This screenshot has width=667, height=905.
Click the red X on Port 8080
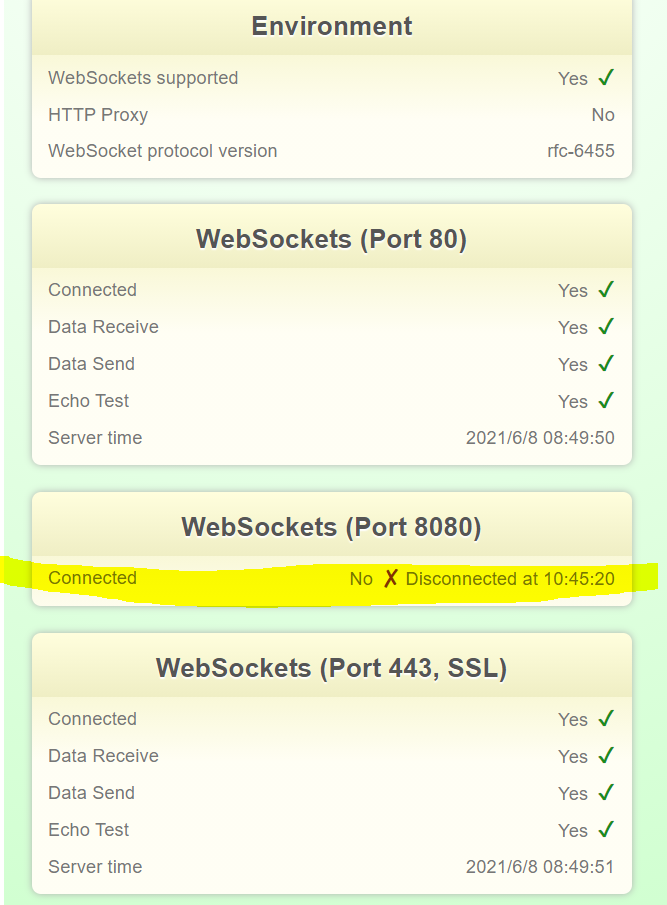click(x=390, y=579)
